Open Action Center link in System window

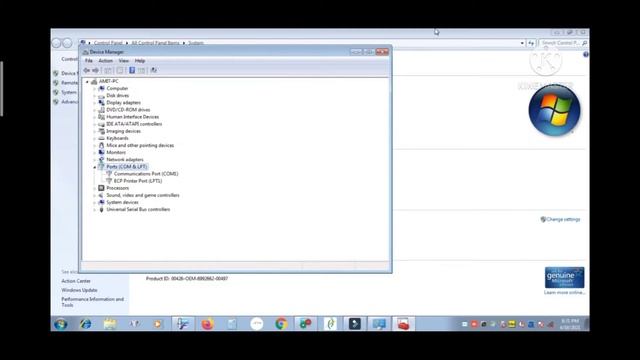(x=76, y=281)
